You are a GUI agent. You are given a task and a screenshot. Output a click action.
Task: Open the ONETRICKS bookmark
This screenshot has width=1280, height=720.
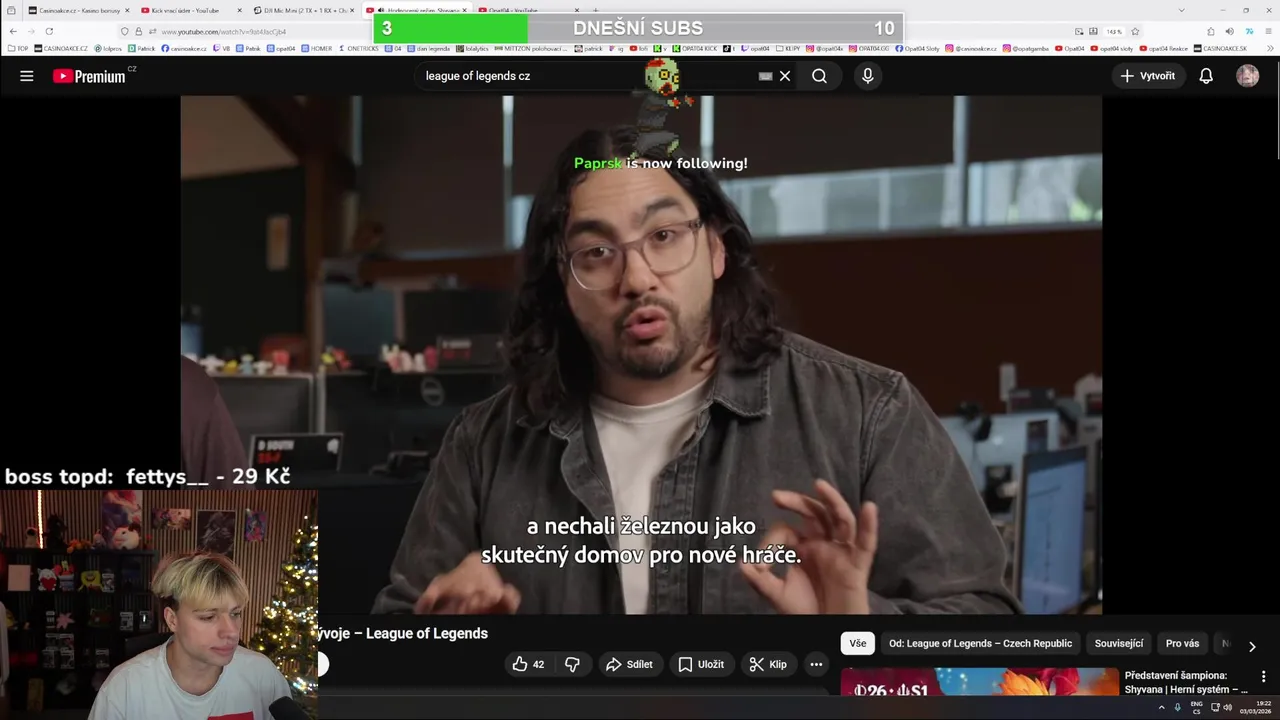[359, 48]
